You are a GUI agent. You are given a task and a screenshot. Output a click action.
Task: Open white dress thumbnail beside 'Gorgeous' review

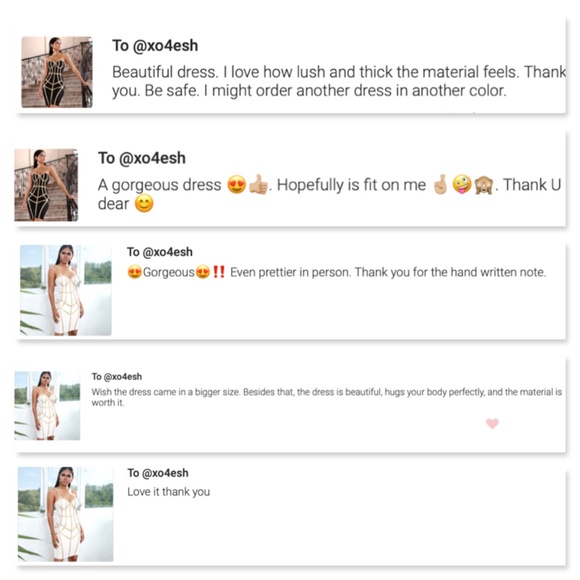(x=65, y=290)
